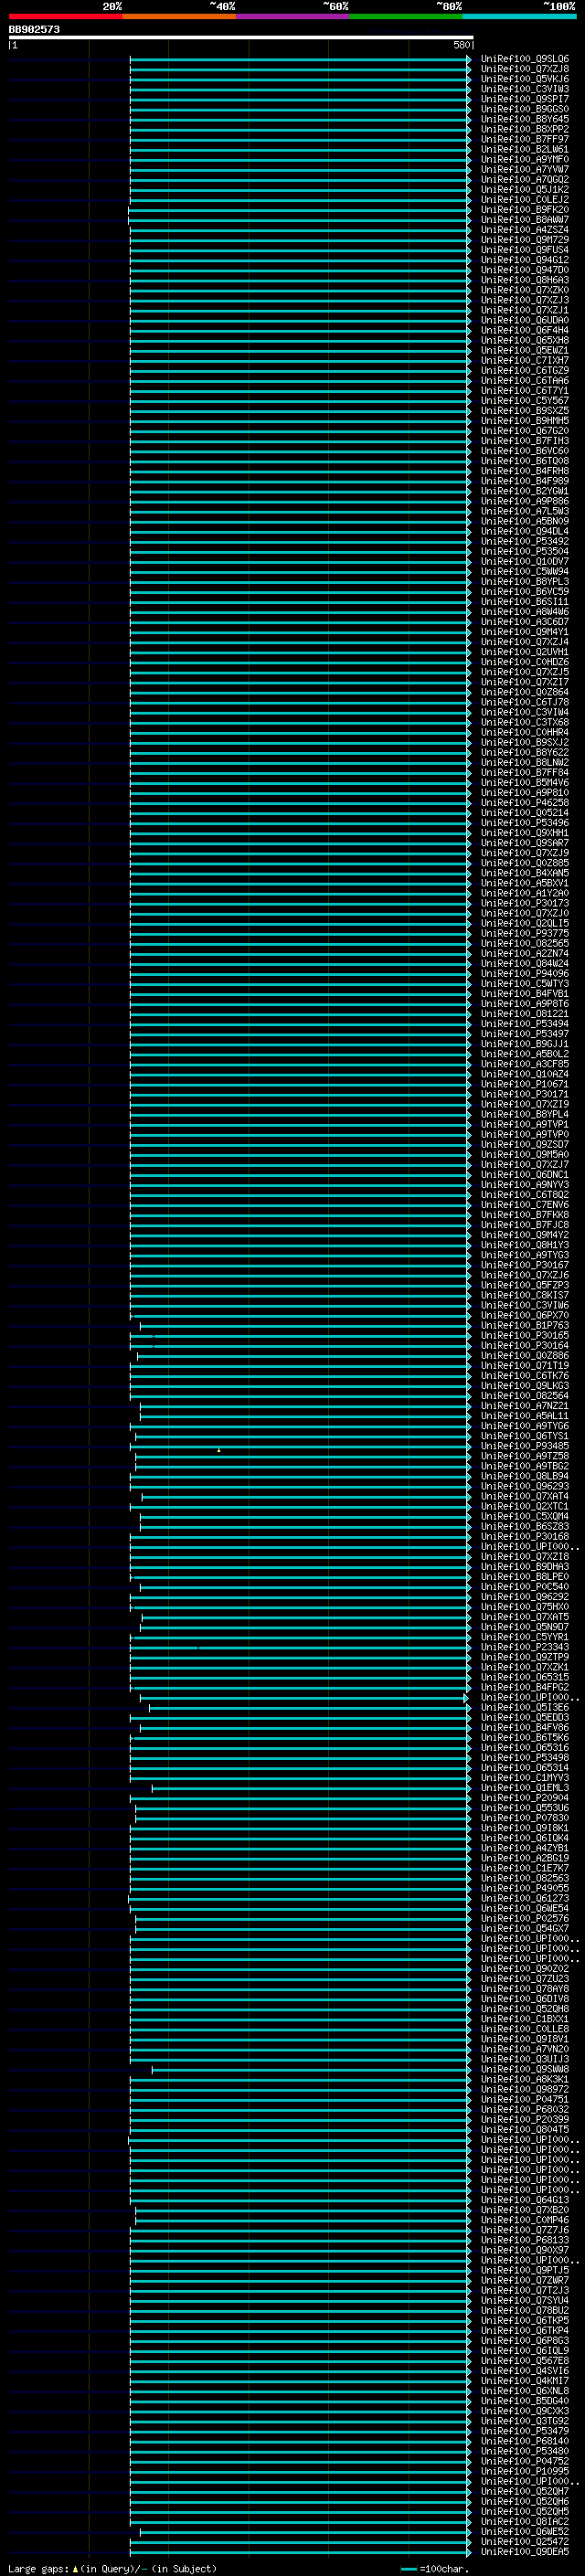
Task: Open the UniRef100_C3VIW3 entry
Action: [525, 89]
